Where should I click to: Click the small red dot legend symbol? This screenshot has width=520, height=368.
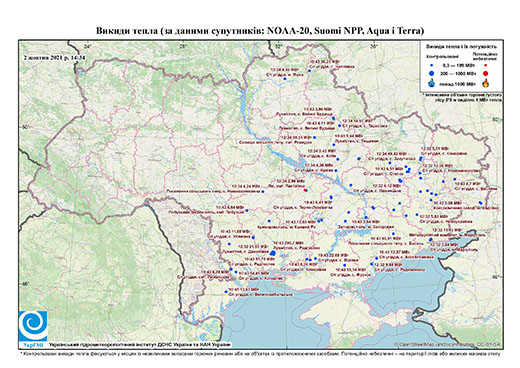coord(486,65)
